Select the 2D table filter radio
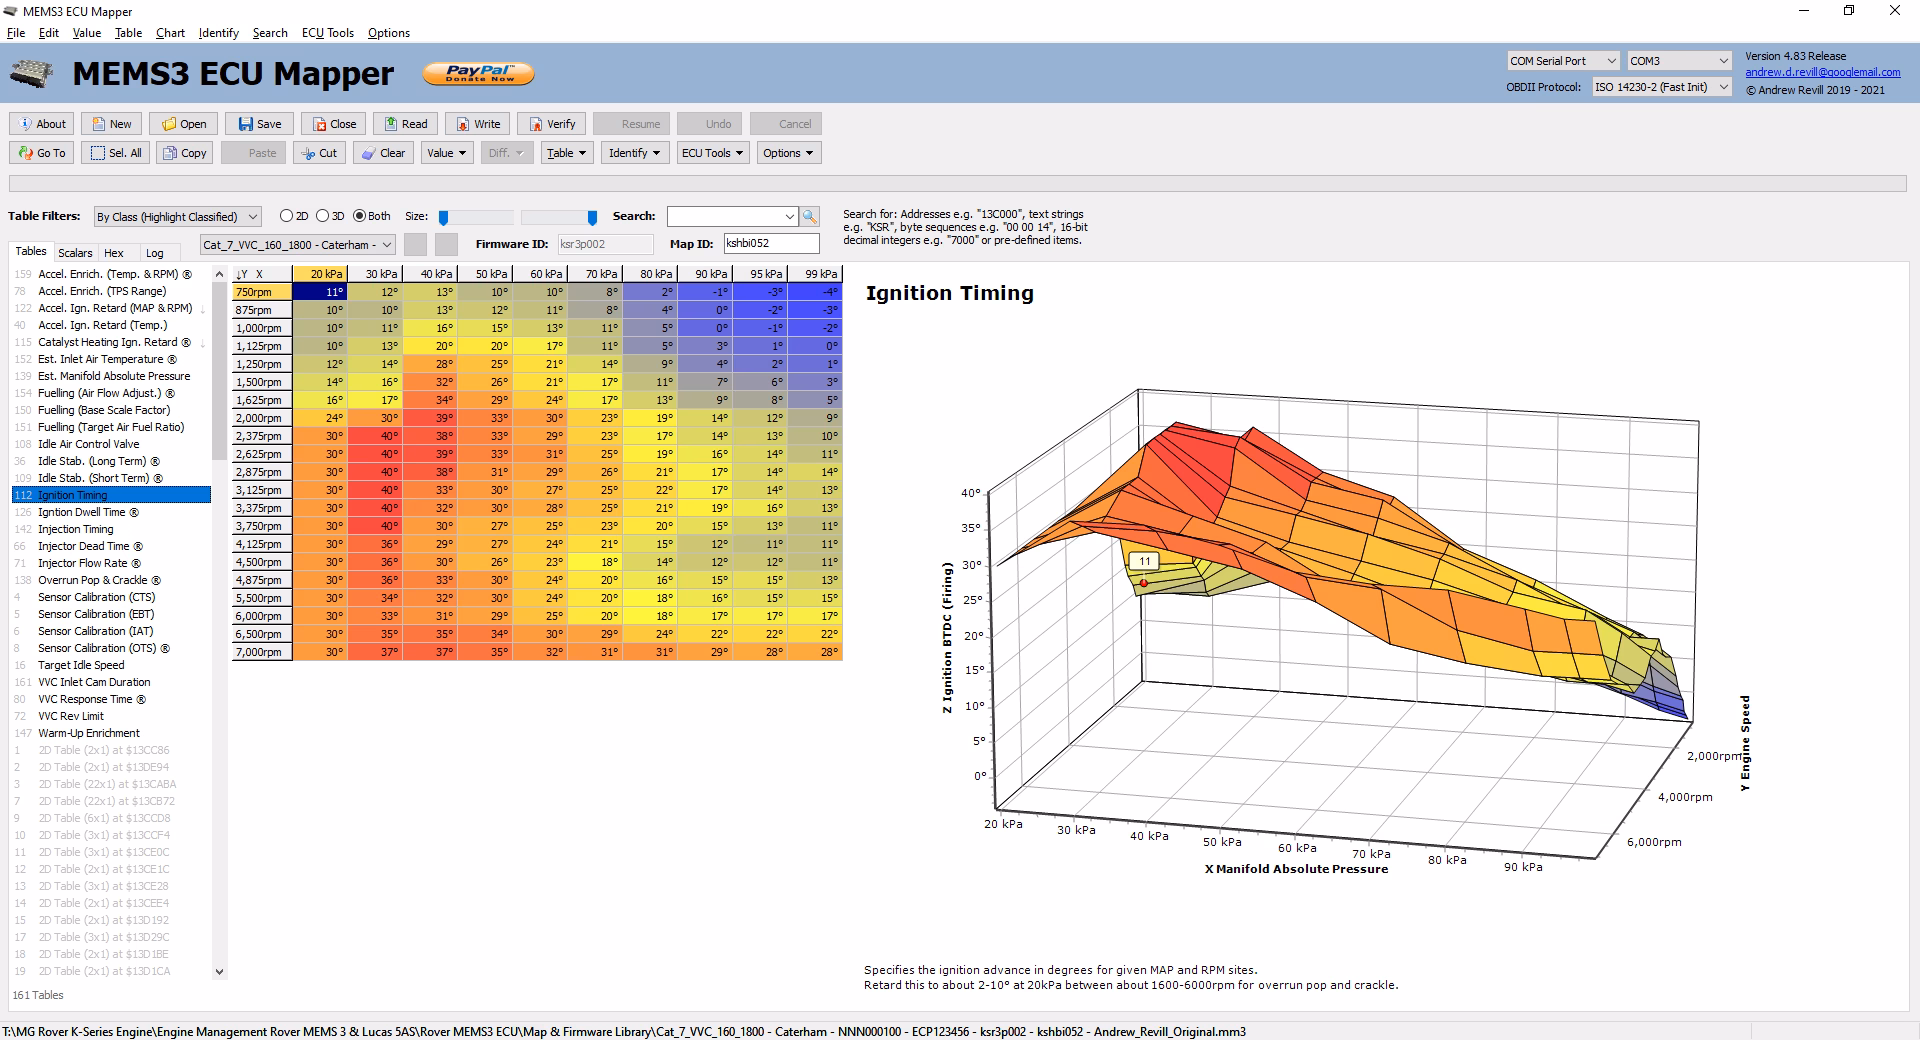 point(287,216)
